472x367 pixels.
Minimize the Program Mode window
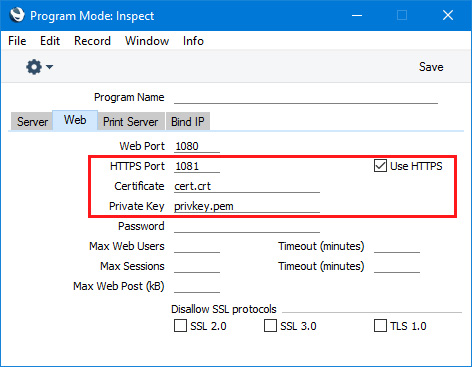pyautogui.click(x=357, y=15)
